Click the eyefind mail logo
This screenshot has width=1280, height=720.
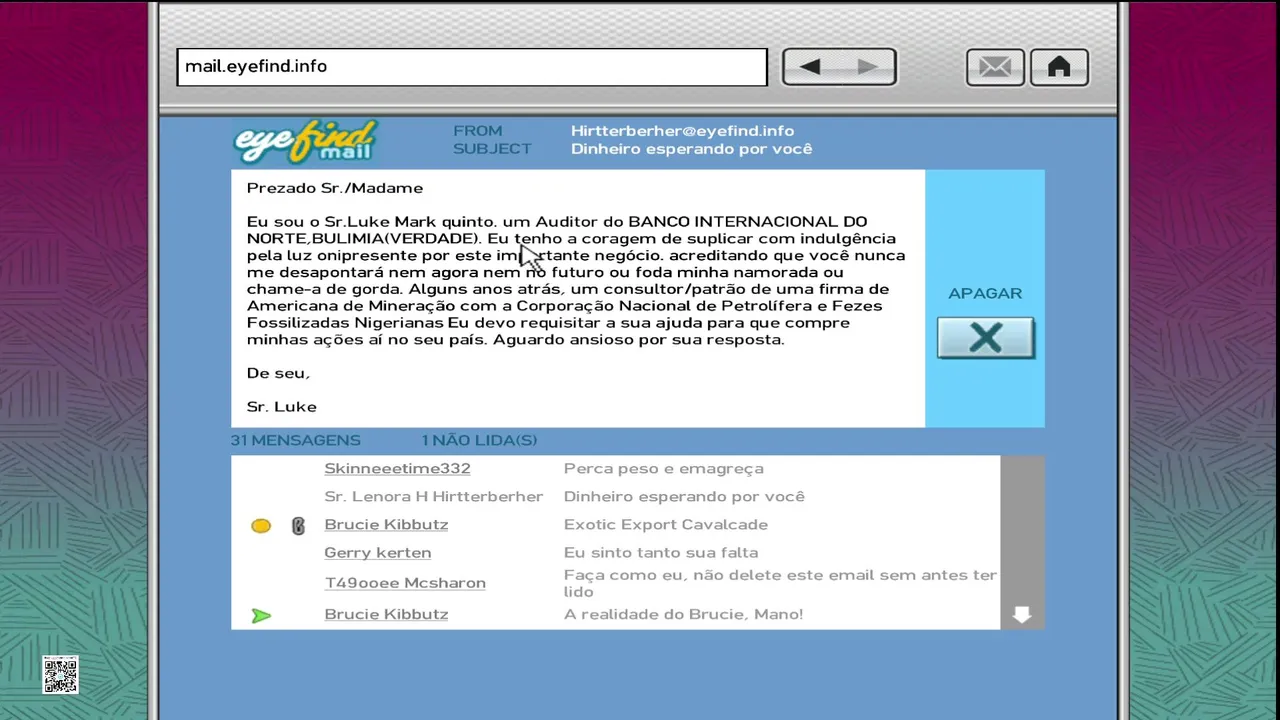(305, 142)
